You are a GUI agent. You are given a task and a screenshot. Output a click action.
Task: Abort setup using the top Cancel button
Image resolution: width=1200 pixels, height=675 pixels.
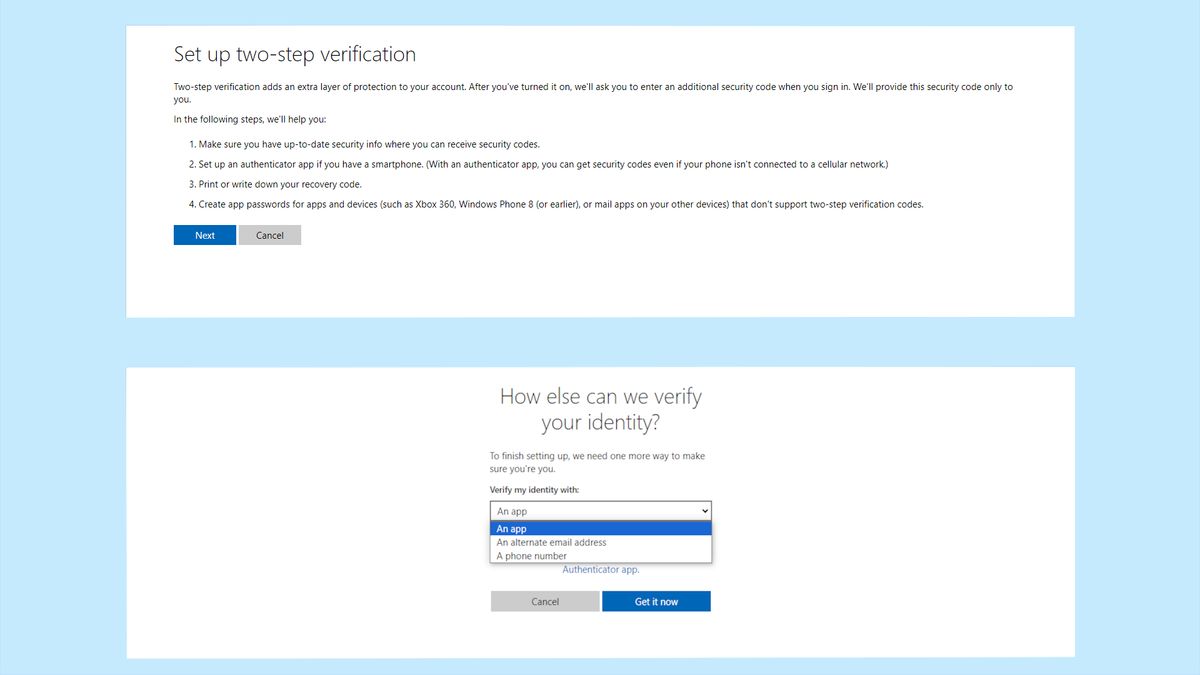(270, 234)
